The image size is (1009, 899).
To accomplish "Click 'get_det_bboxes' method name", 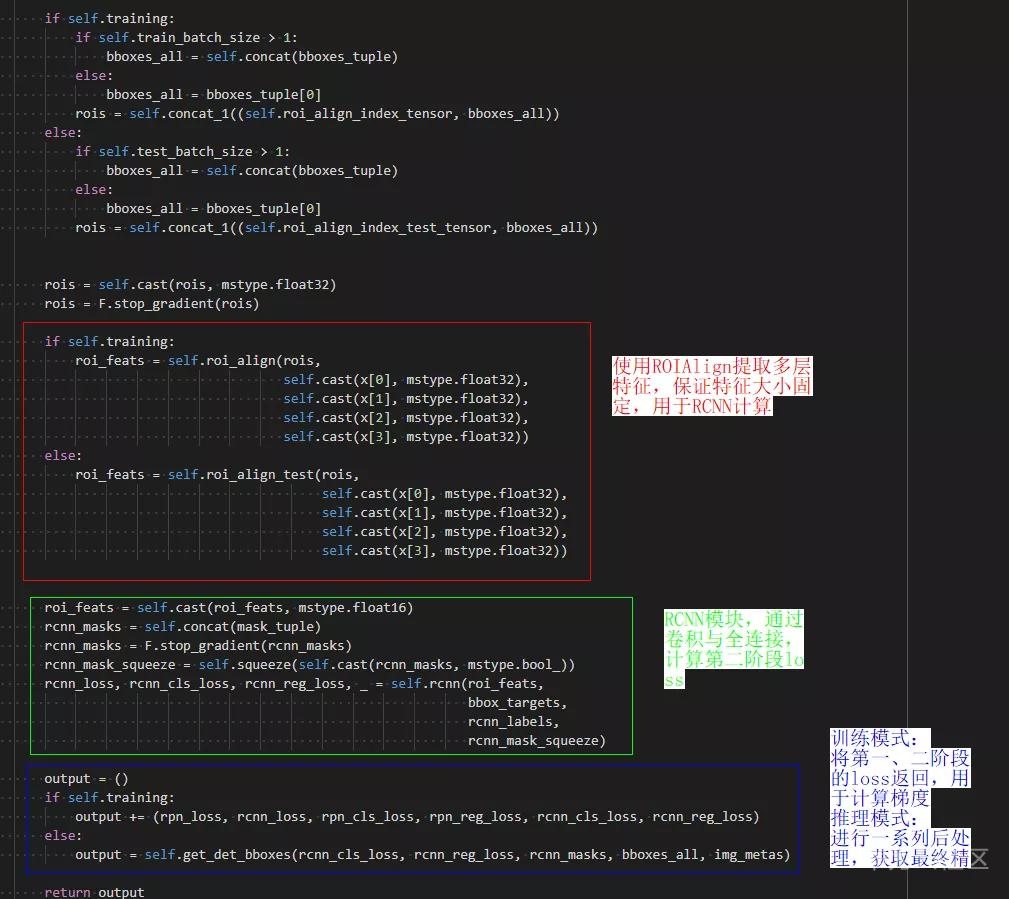I will (237, 855).
